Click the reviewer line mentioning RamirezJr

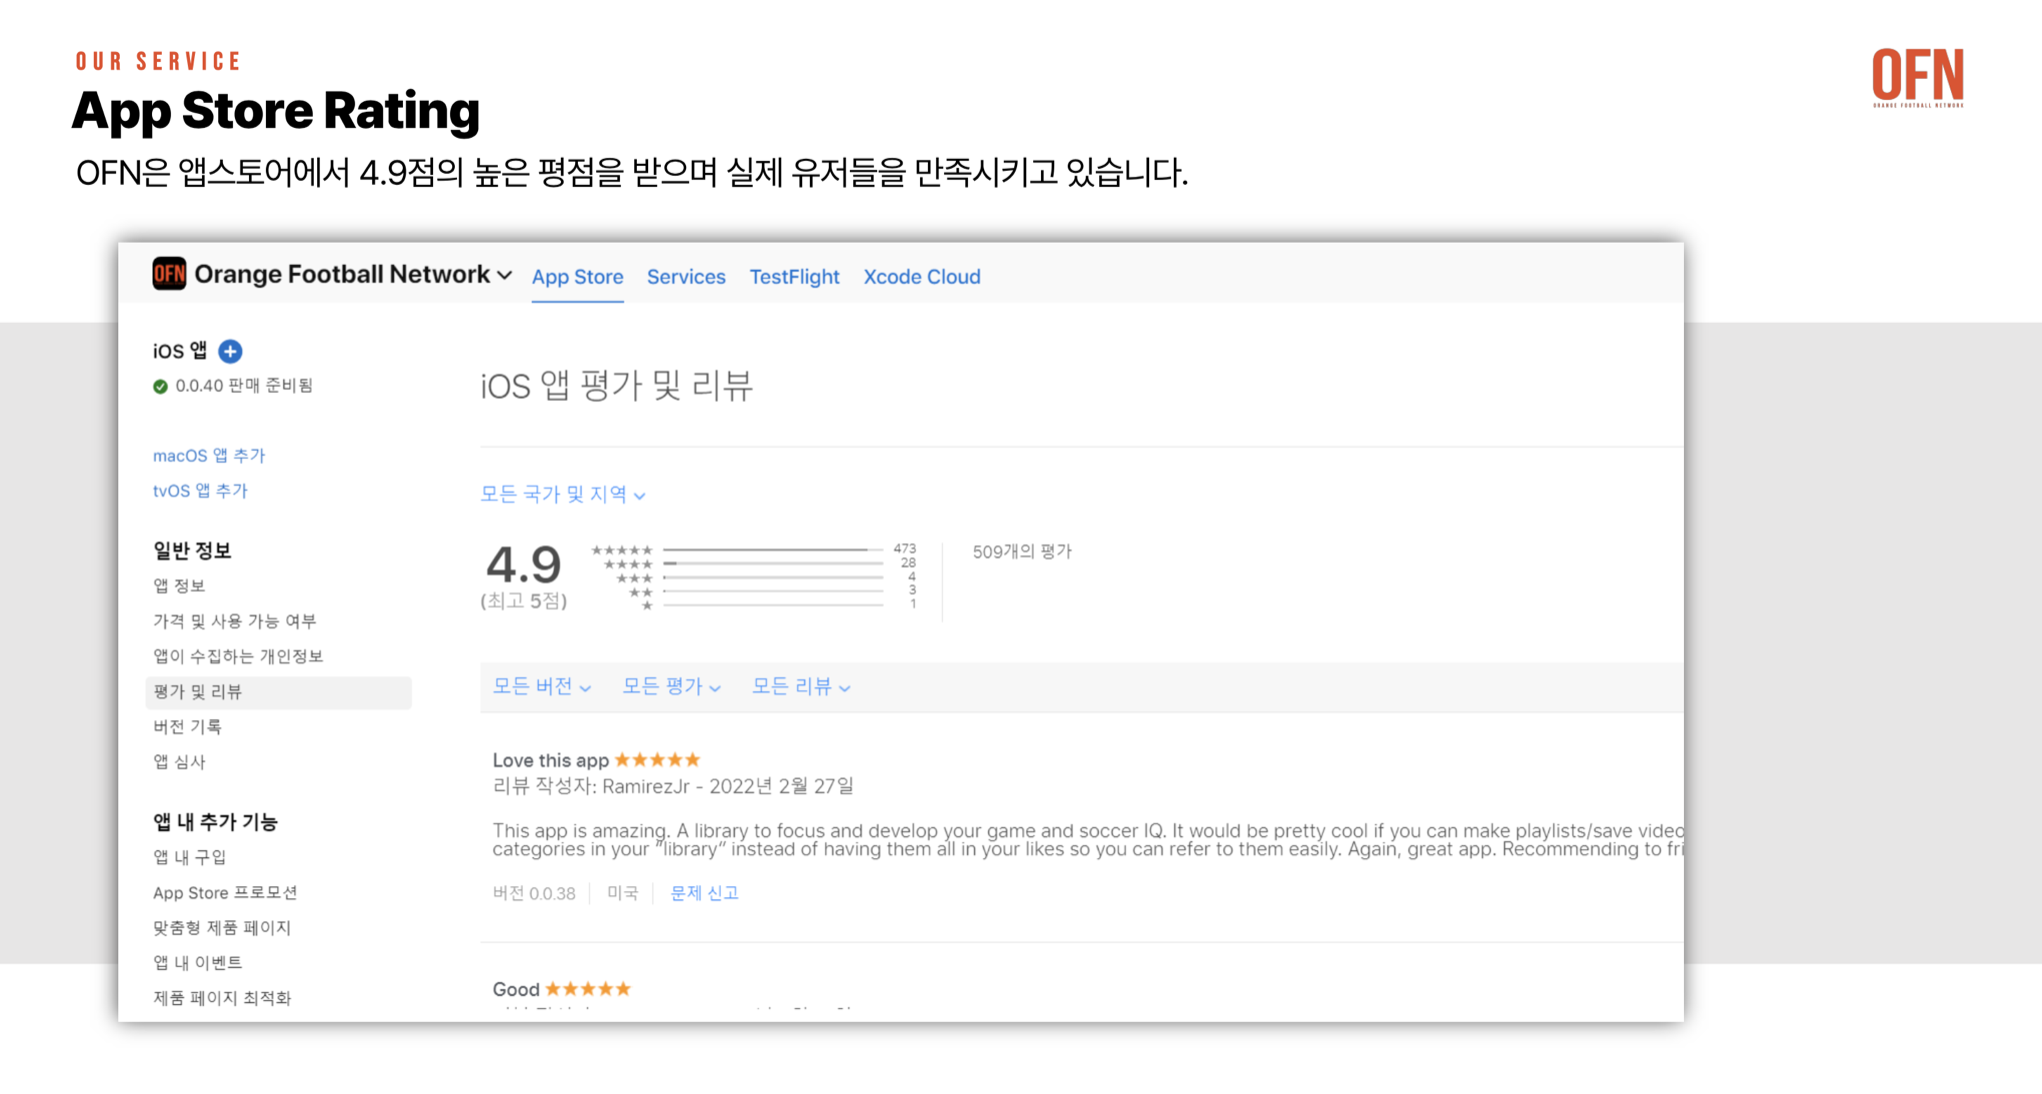(x=673, y=787)
